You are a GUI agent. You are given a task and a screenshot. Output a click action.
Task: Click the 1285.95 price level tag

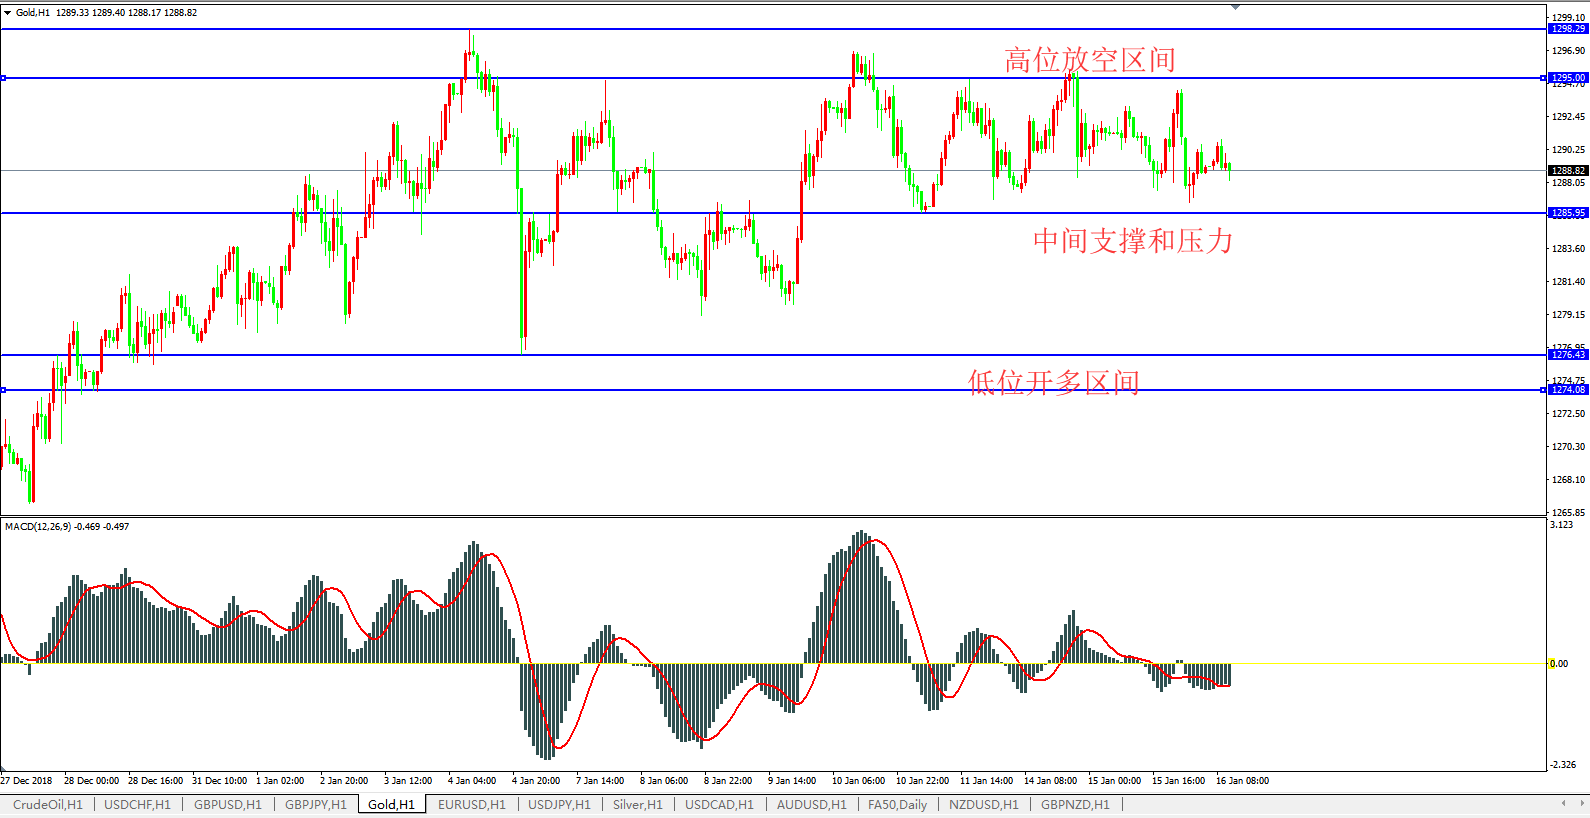[x=1567, y=213]
